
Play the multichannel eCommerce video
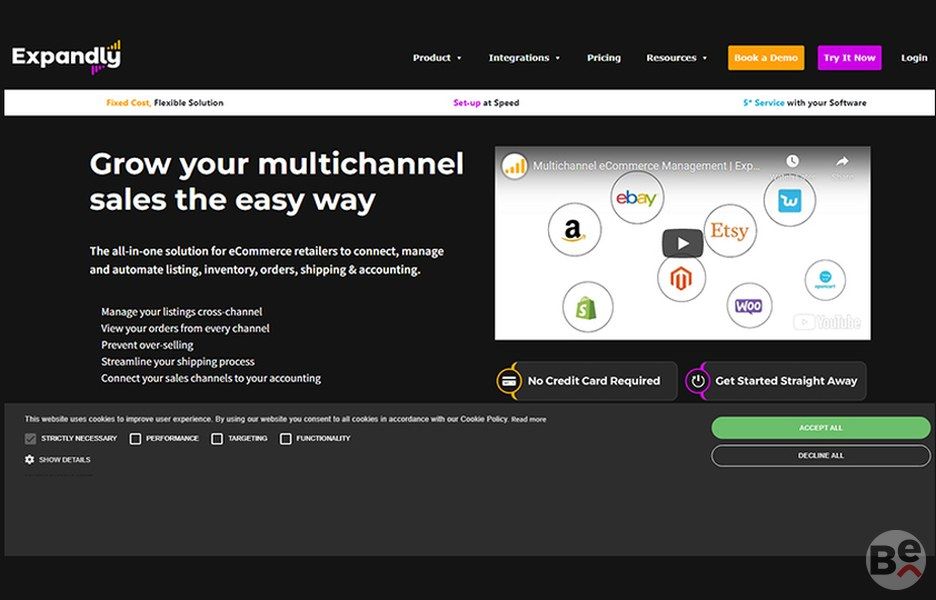click(x=682, y=243)
